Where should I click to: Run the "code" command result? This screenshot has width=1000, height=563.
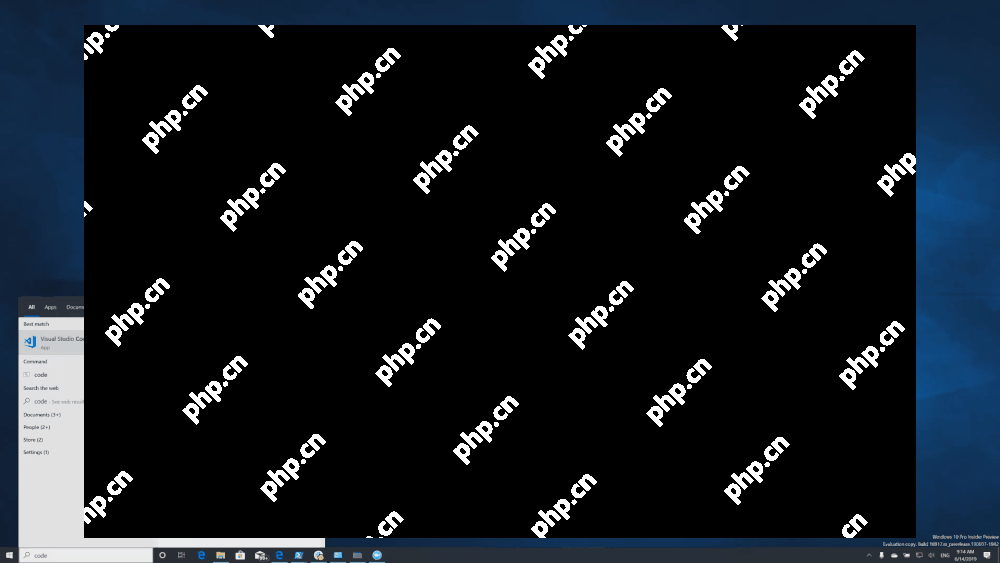[52, 375]
